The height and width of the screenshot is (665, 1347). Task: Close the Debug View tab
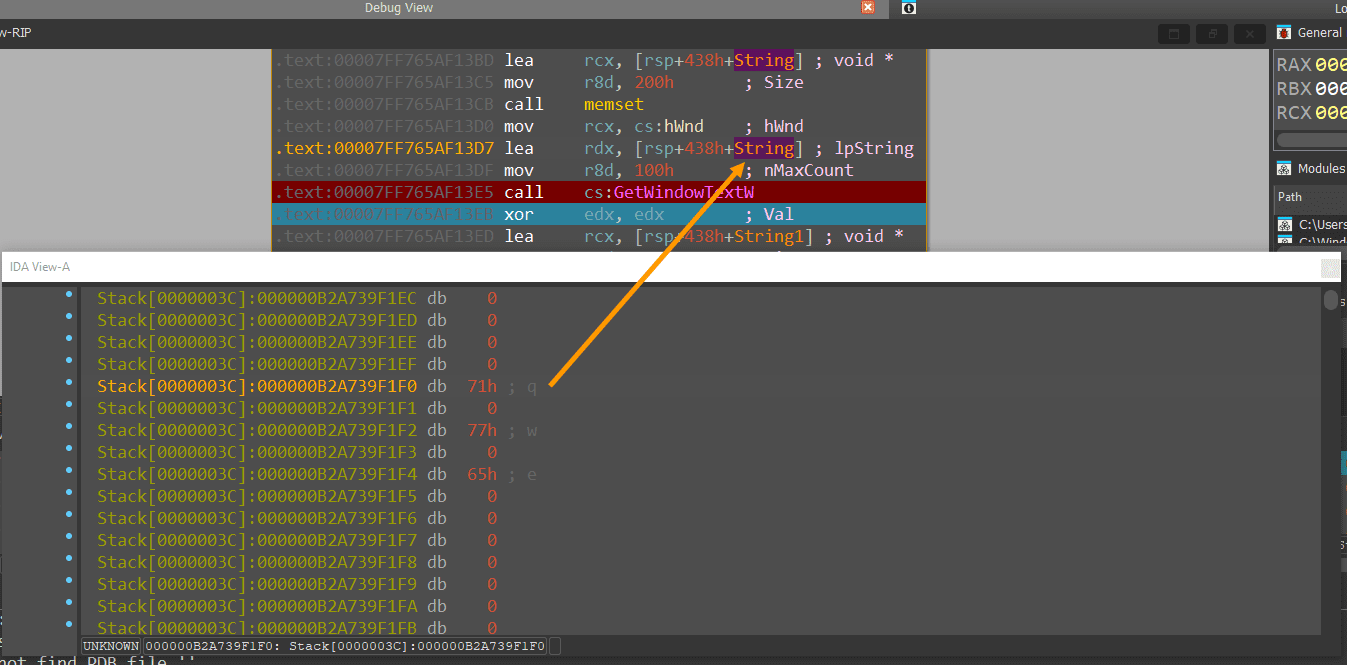(x=868, y=8)
